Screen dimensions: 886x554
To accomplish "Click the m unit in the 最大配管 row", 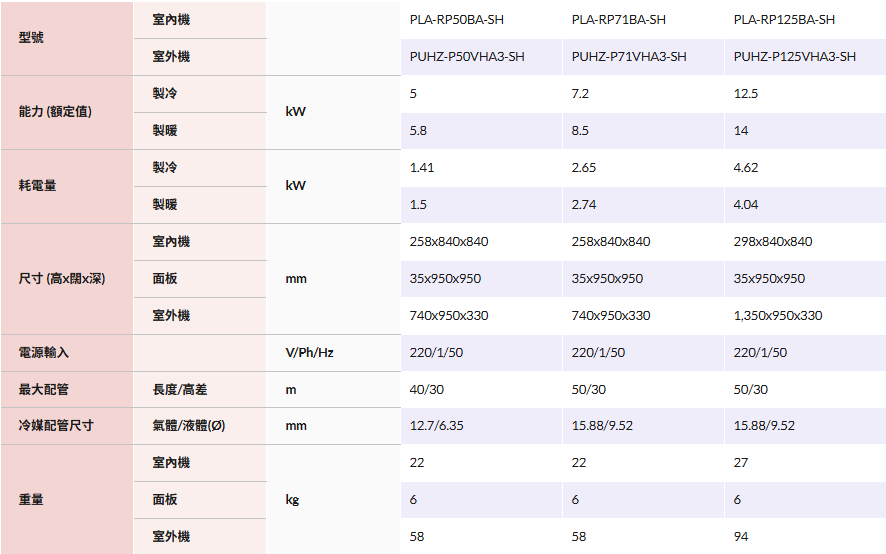I will pos(290,389).
